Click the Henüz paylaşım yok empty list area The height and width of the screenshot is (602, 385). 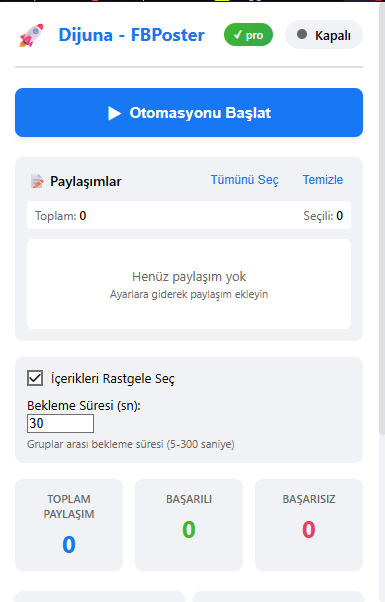coord(189,284)
